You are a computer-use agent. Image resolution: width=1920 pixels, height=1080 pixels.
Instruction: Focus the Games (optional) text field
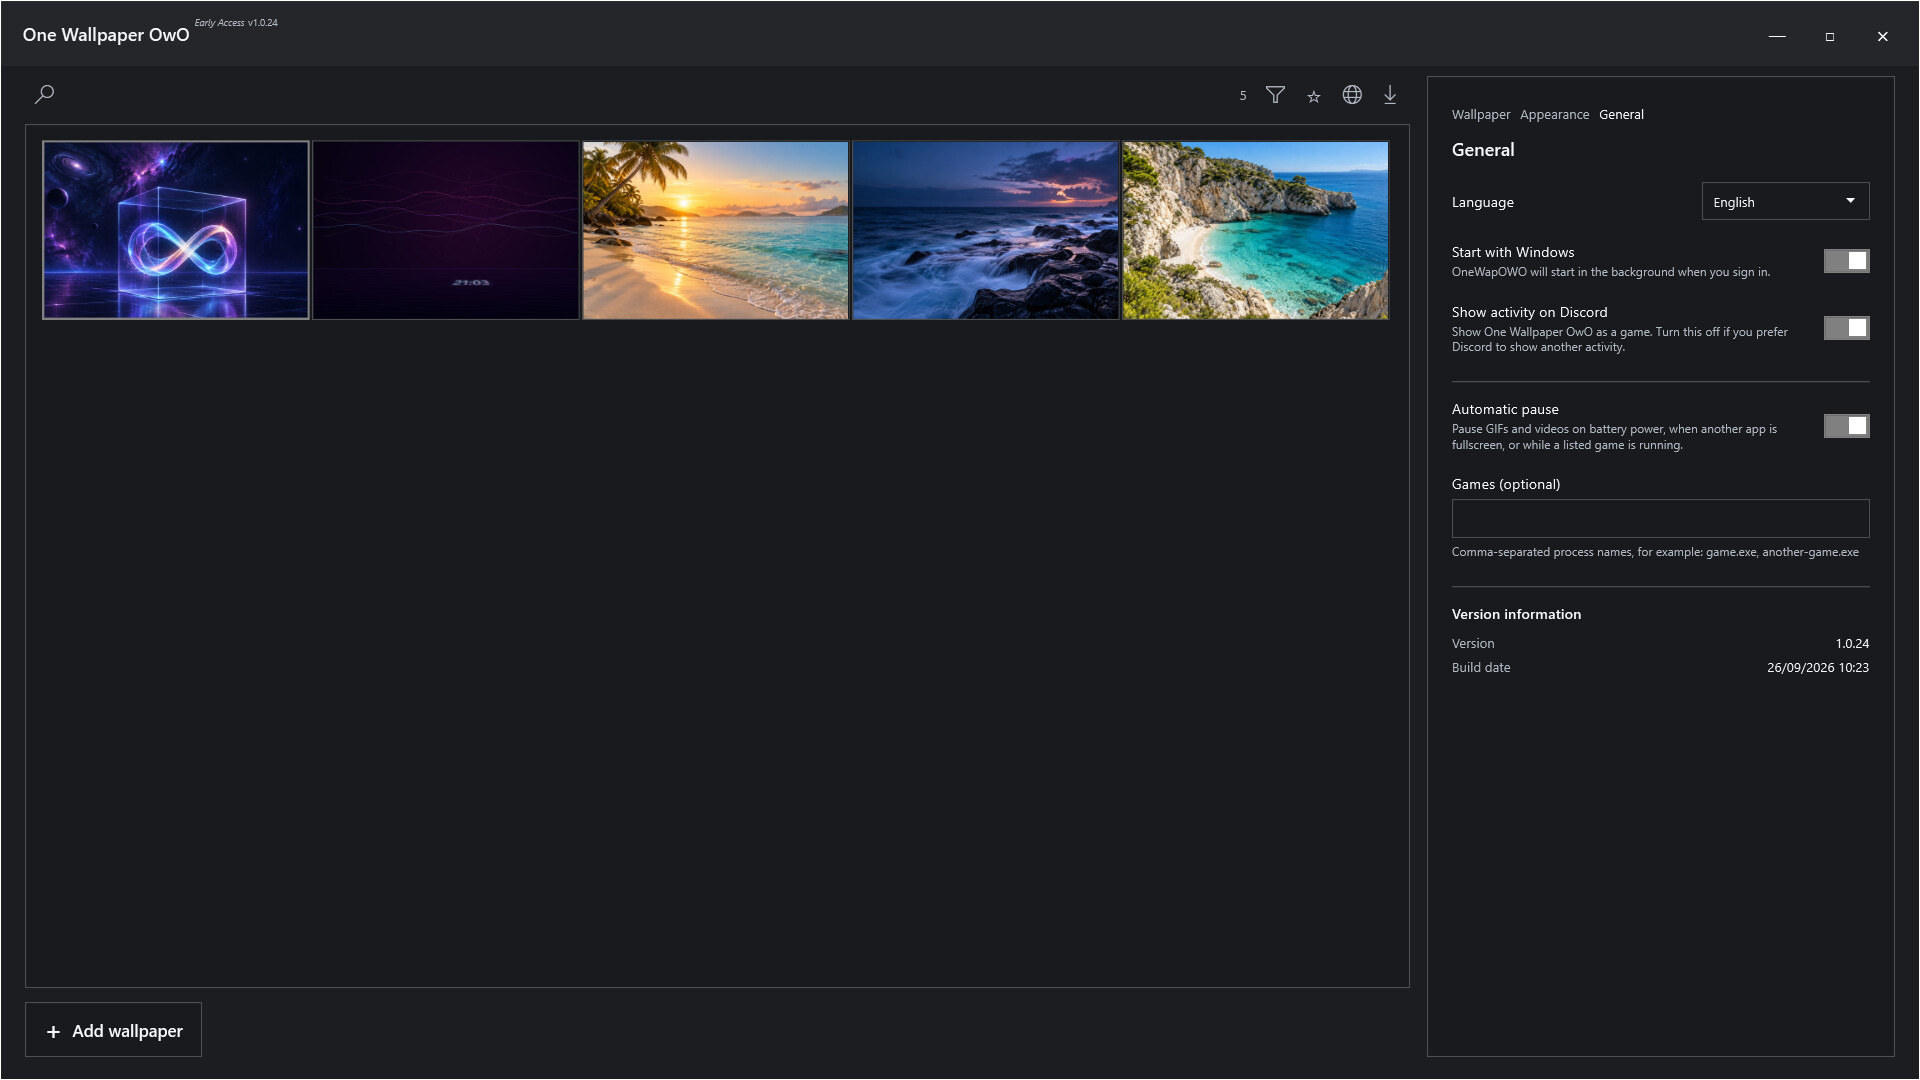click(1660, 519)
